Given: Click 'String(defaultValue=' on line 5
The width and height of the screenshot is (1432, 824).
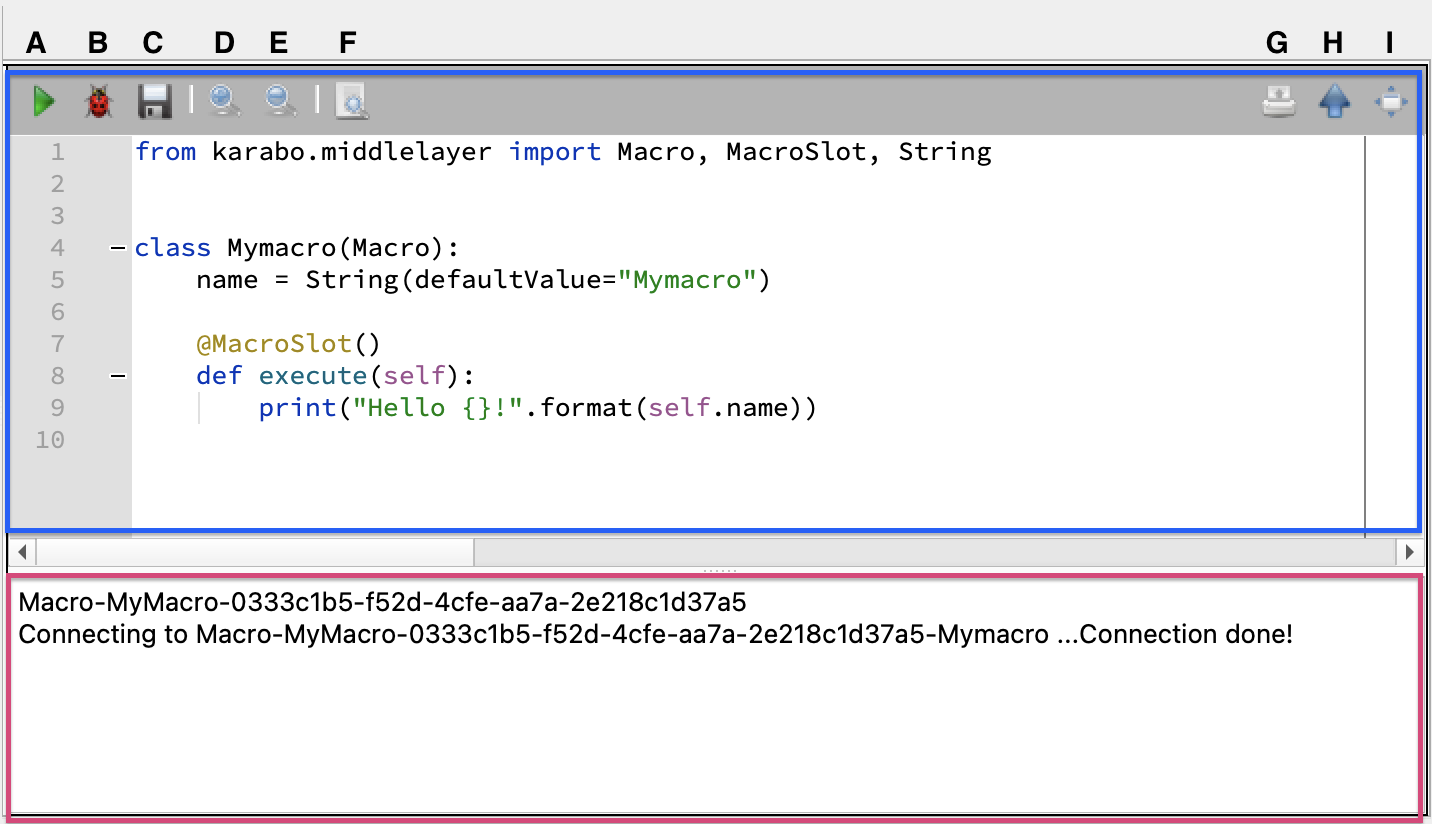Looking at the screenshot, I should coord(461,280).
